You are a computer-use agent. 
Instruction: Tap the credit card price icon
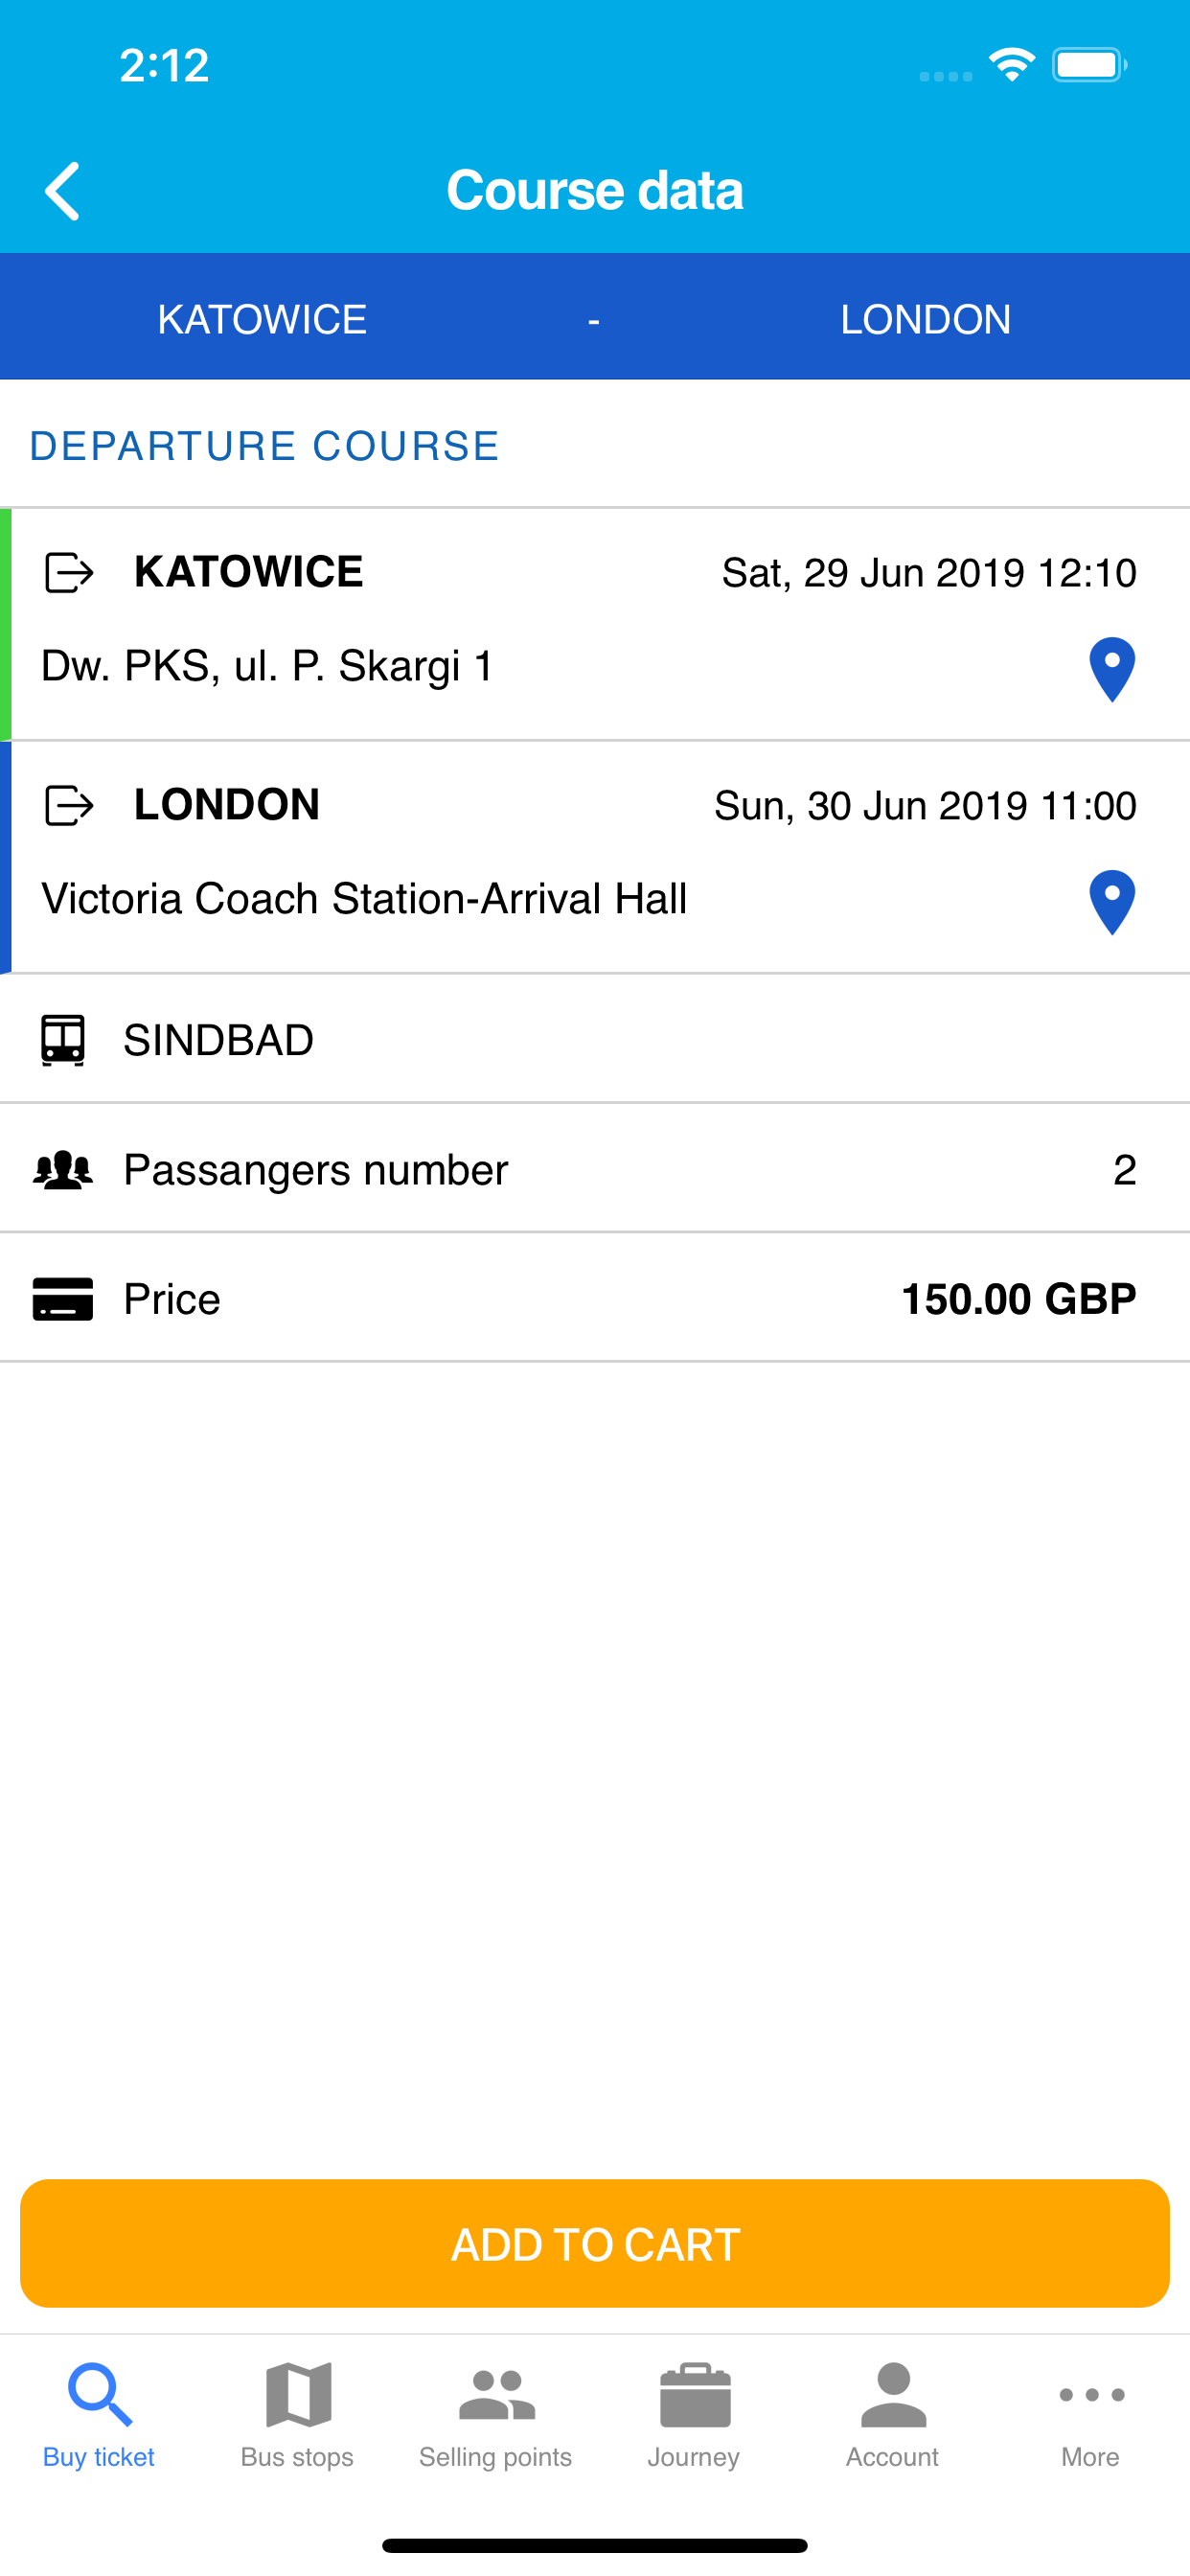pos(63,1299)
